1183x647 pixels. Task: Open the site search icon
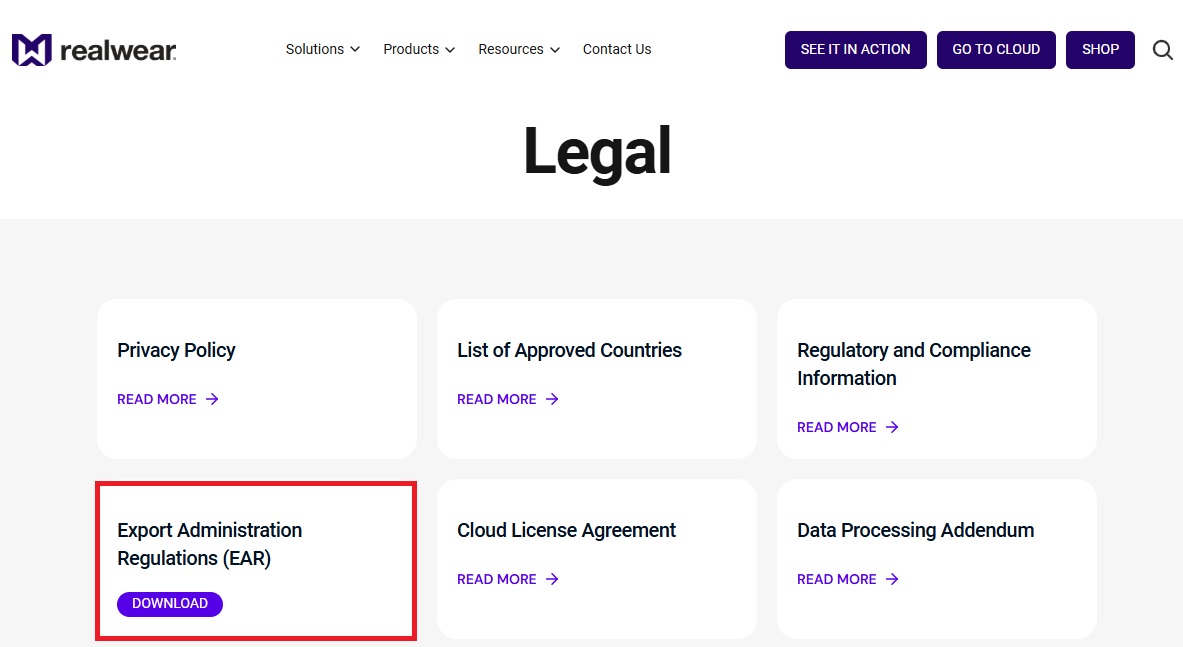[1162, 49]
